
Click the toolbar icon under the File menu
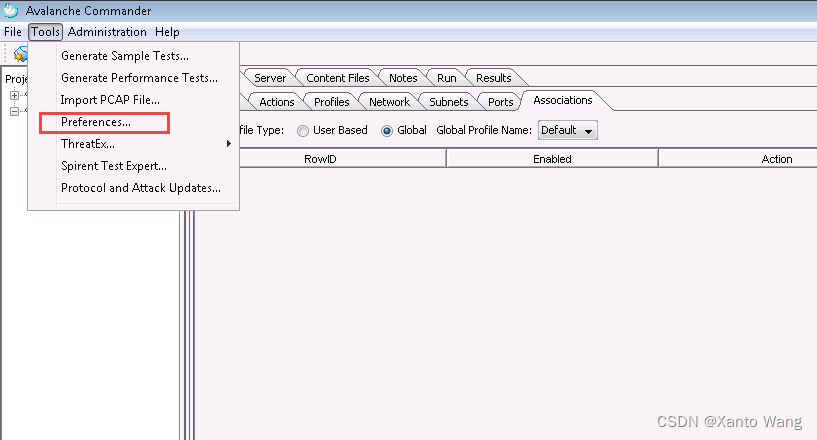click(20, 54)
